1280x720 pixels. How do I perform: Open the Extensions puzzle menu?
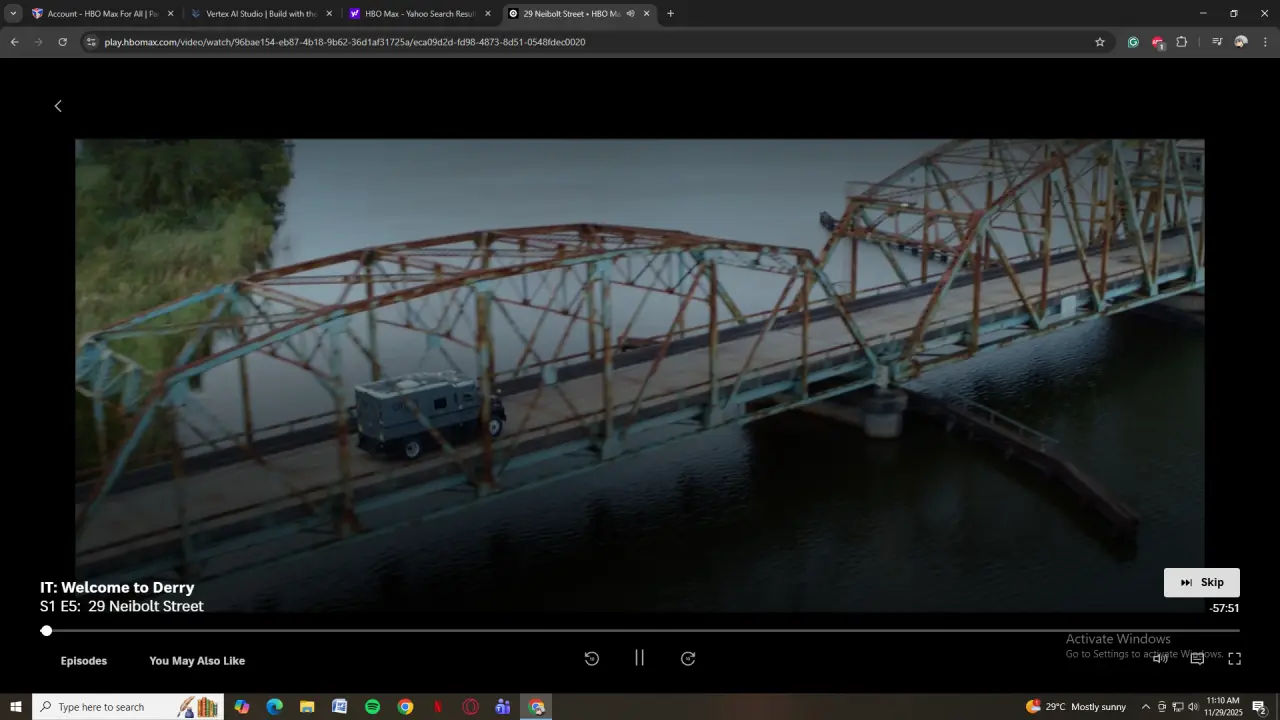1182,42
